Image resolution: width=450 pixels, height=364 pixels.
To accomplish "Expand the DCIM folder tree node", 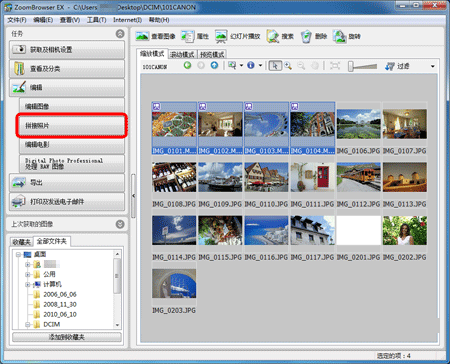I will click(x=28, y=324).
